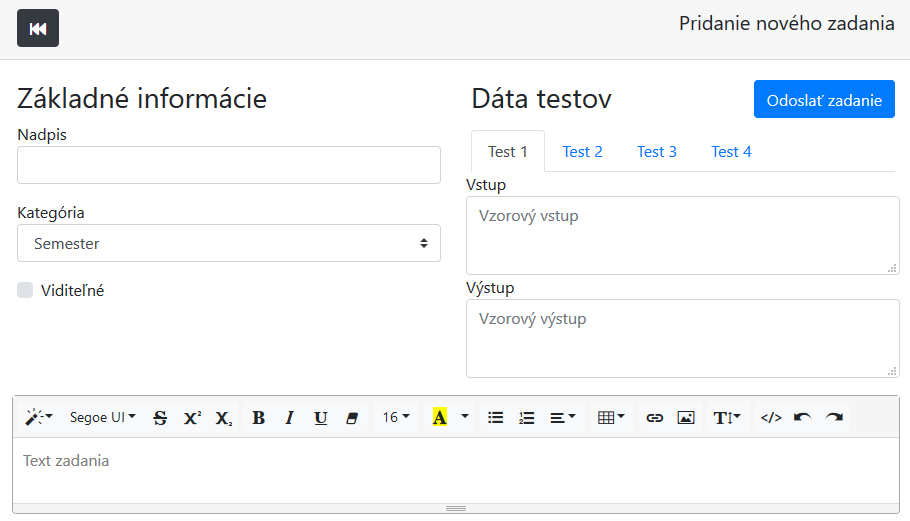Screen dimensions: 910x521
Task: Click into the Text zadania editor area
Action: (x=456, y=470)
